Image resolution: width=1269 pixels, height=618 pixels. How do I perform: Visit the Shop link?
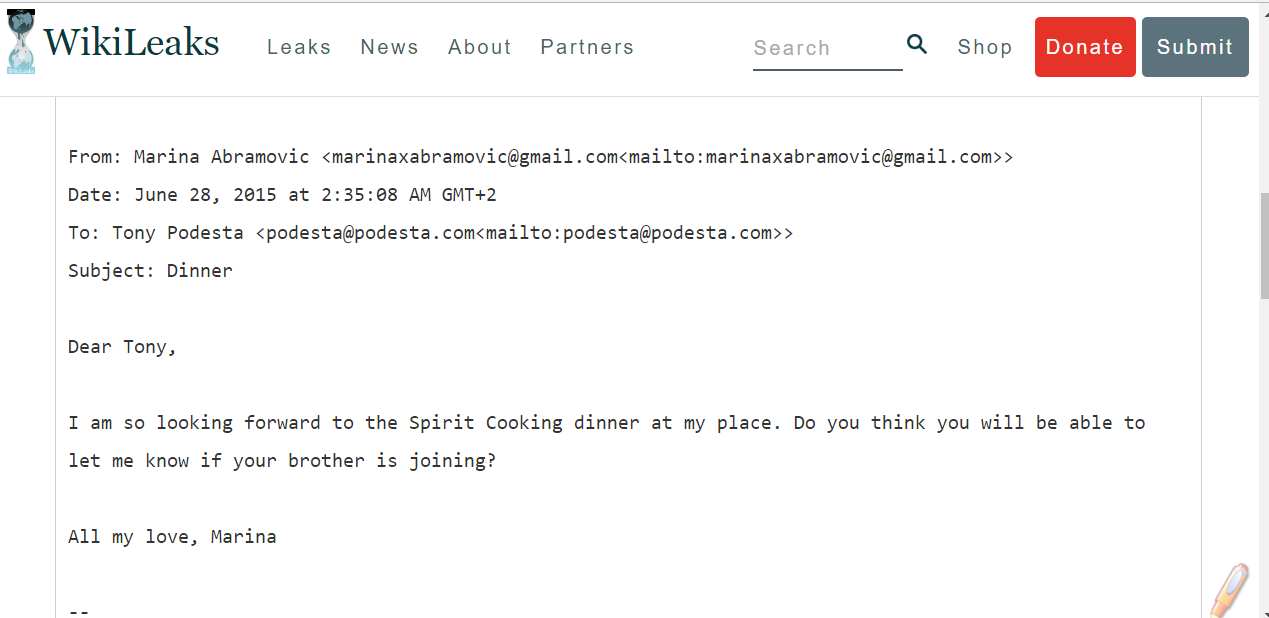point(985,47)
